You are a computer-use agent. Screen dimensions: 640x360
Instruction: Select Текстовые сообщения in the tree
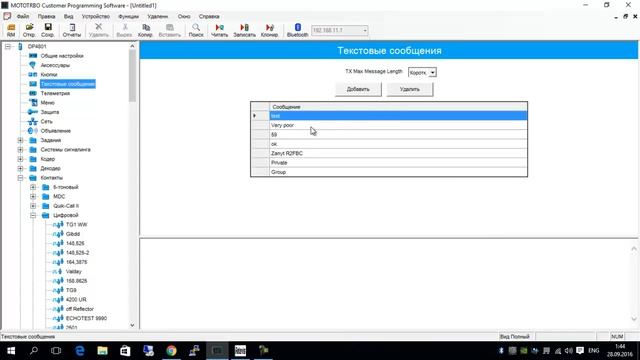tap(68, 84)
